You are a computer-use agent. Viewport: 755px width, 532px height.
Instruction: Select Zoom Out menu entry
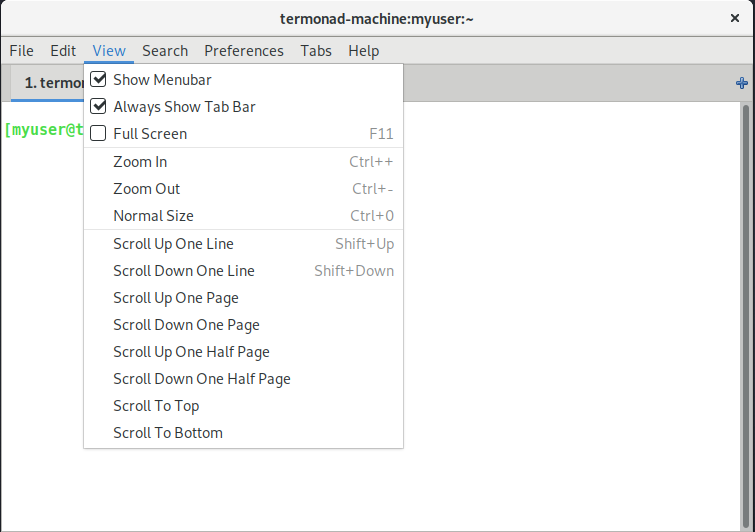(243, 189)
